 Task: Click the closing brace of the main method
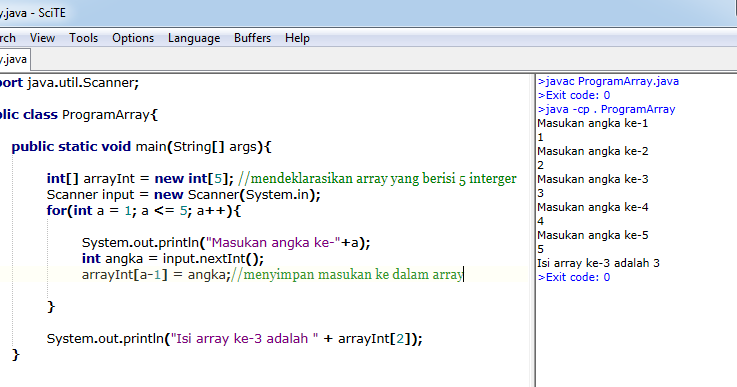click(16, 355)
